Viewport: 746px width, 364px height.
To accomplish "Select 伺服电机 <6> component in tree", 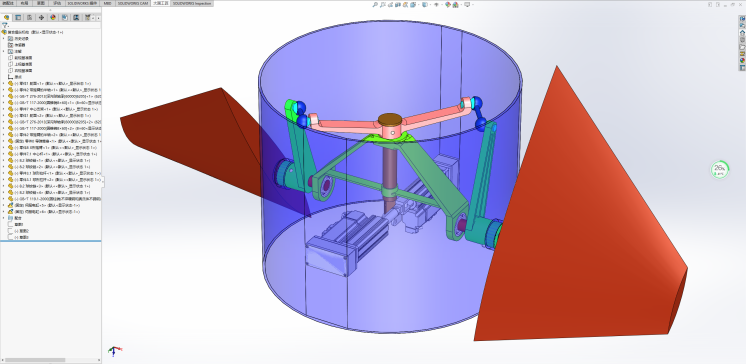I will [44, 212].
